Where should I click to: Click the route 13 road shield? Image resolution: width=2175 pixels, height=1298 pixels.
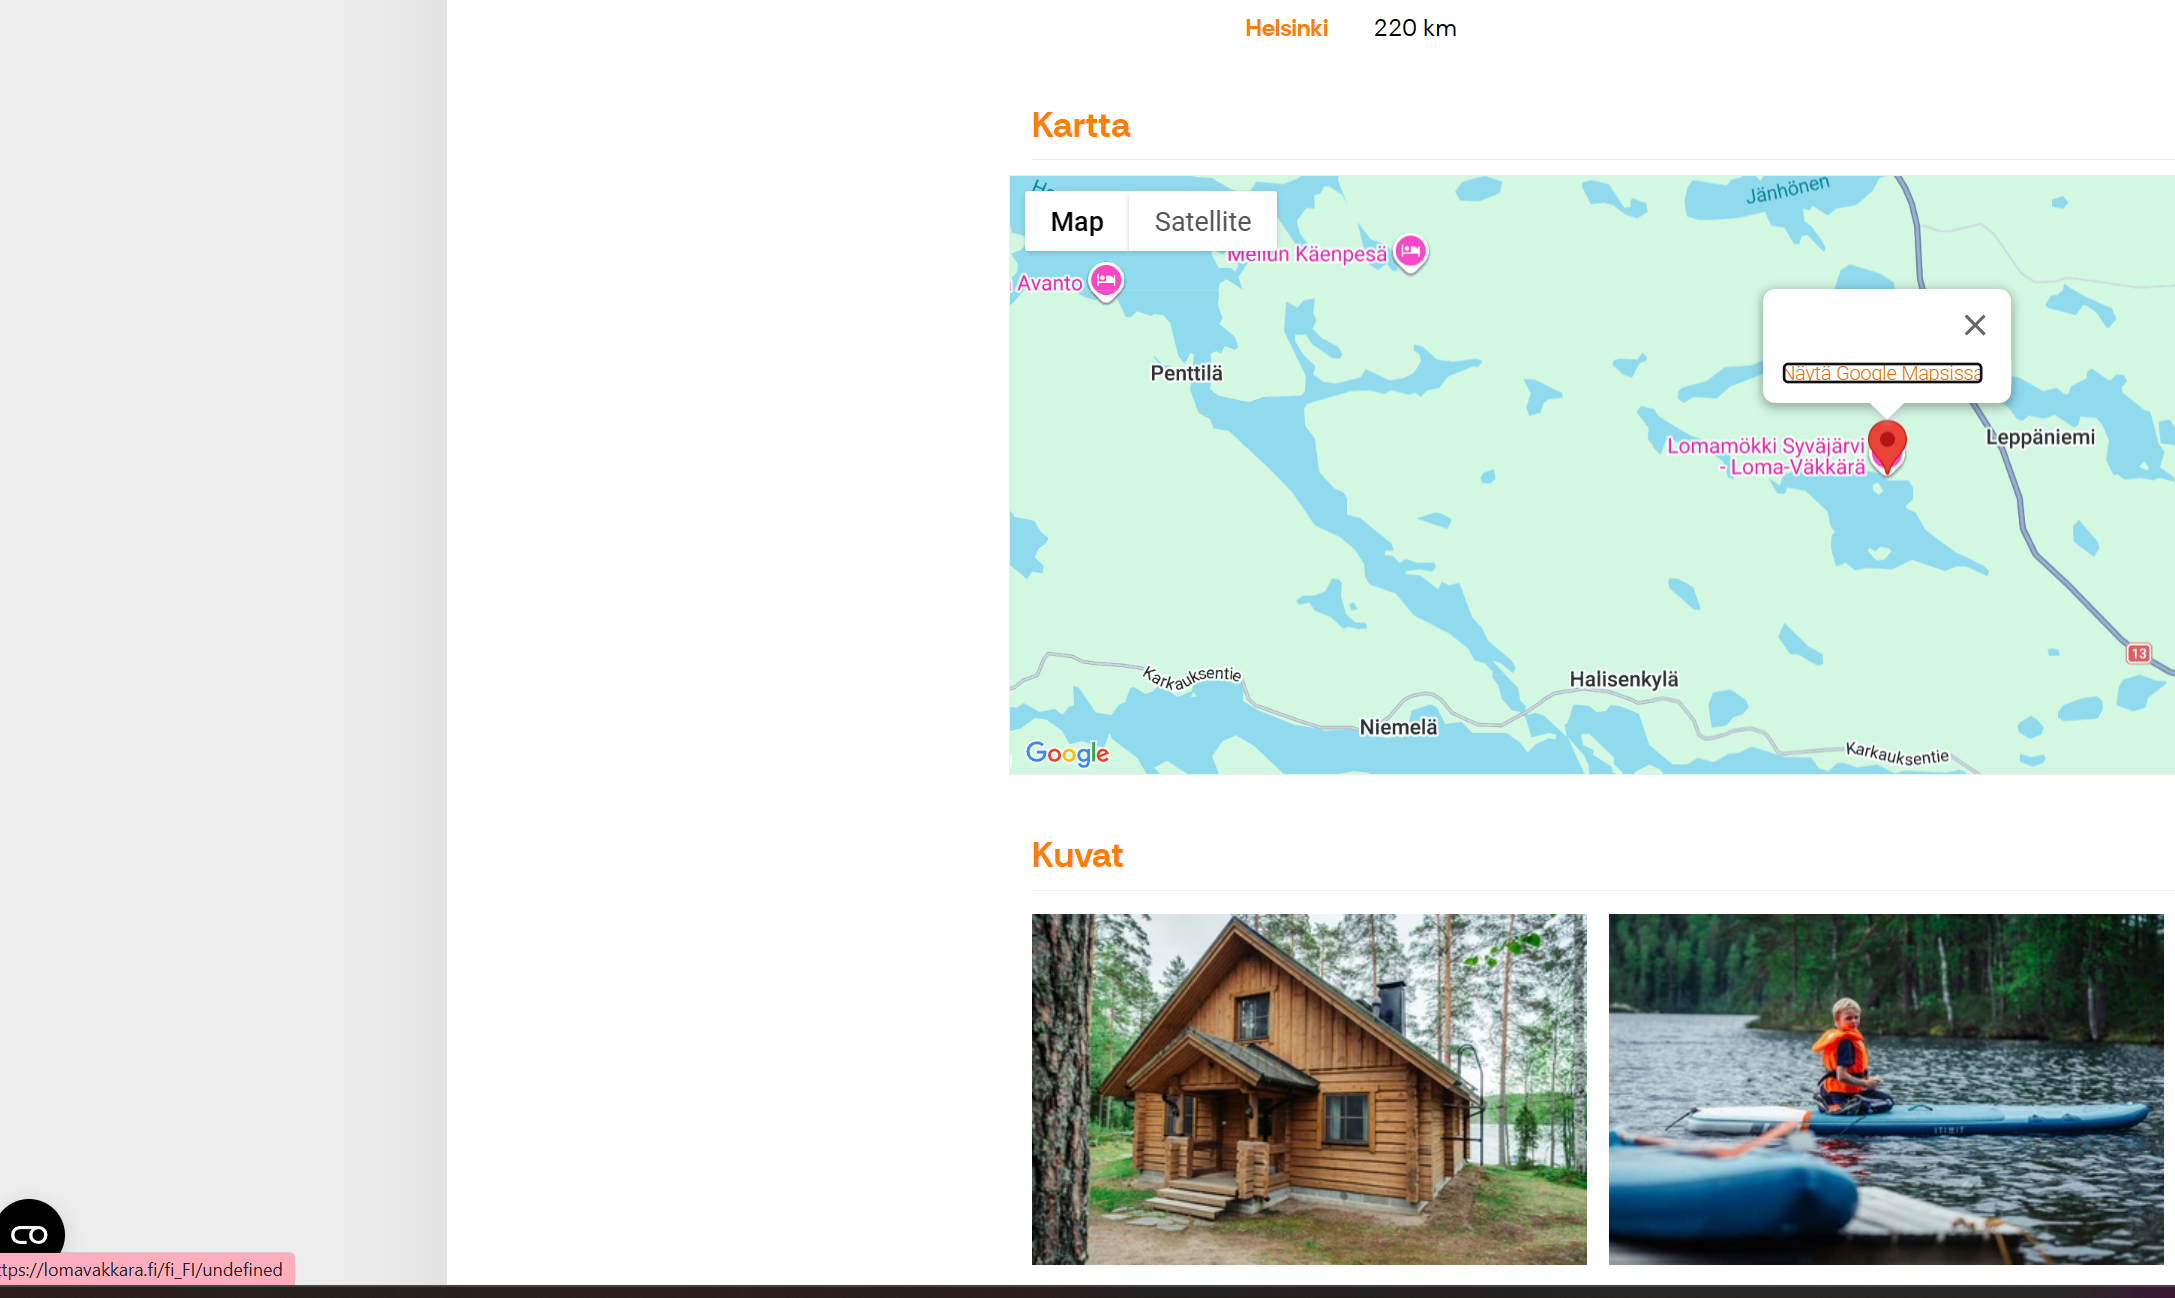pos(2138,653)
